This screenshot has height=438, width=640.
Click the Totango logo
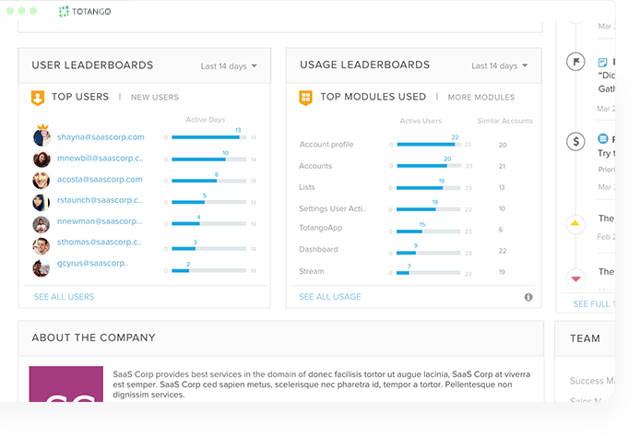85,11
